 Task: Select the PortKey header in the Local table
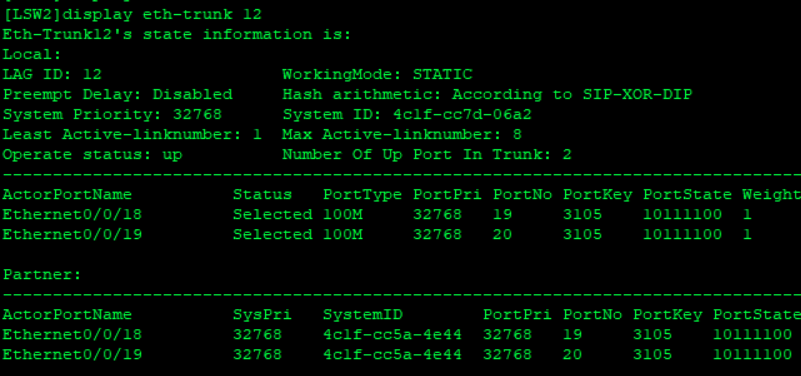click(598, 195)
